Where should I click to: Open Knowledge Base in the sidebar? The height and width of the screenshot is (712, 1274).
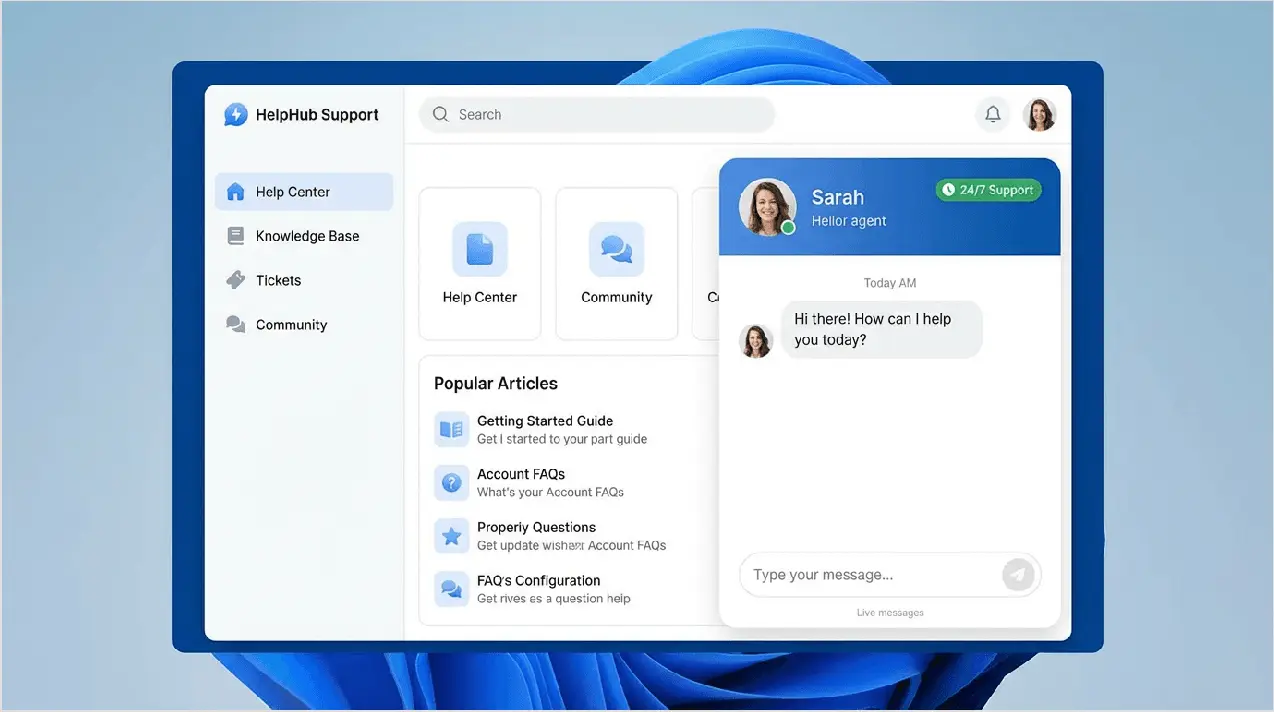[304, 236]
